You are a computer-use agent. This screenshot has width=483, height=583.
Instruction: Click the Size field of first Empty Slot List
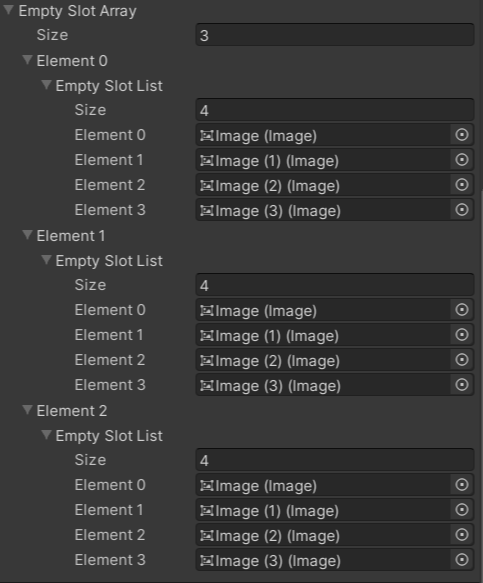coord(335,110)
